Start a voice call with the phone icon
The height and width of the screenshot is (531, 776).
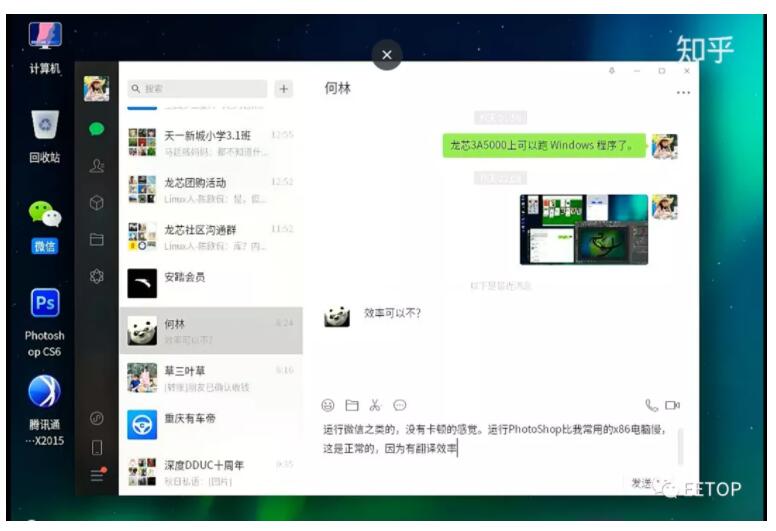651,405
